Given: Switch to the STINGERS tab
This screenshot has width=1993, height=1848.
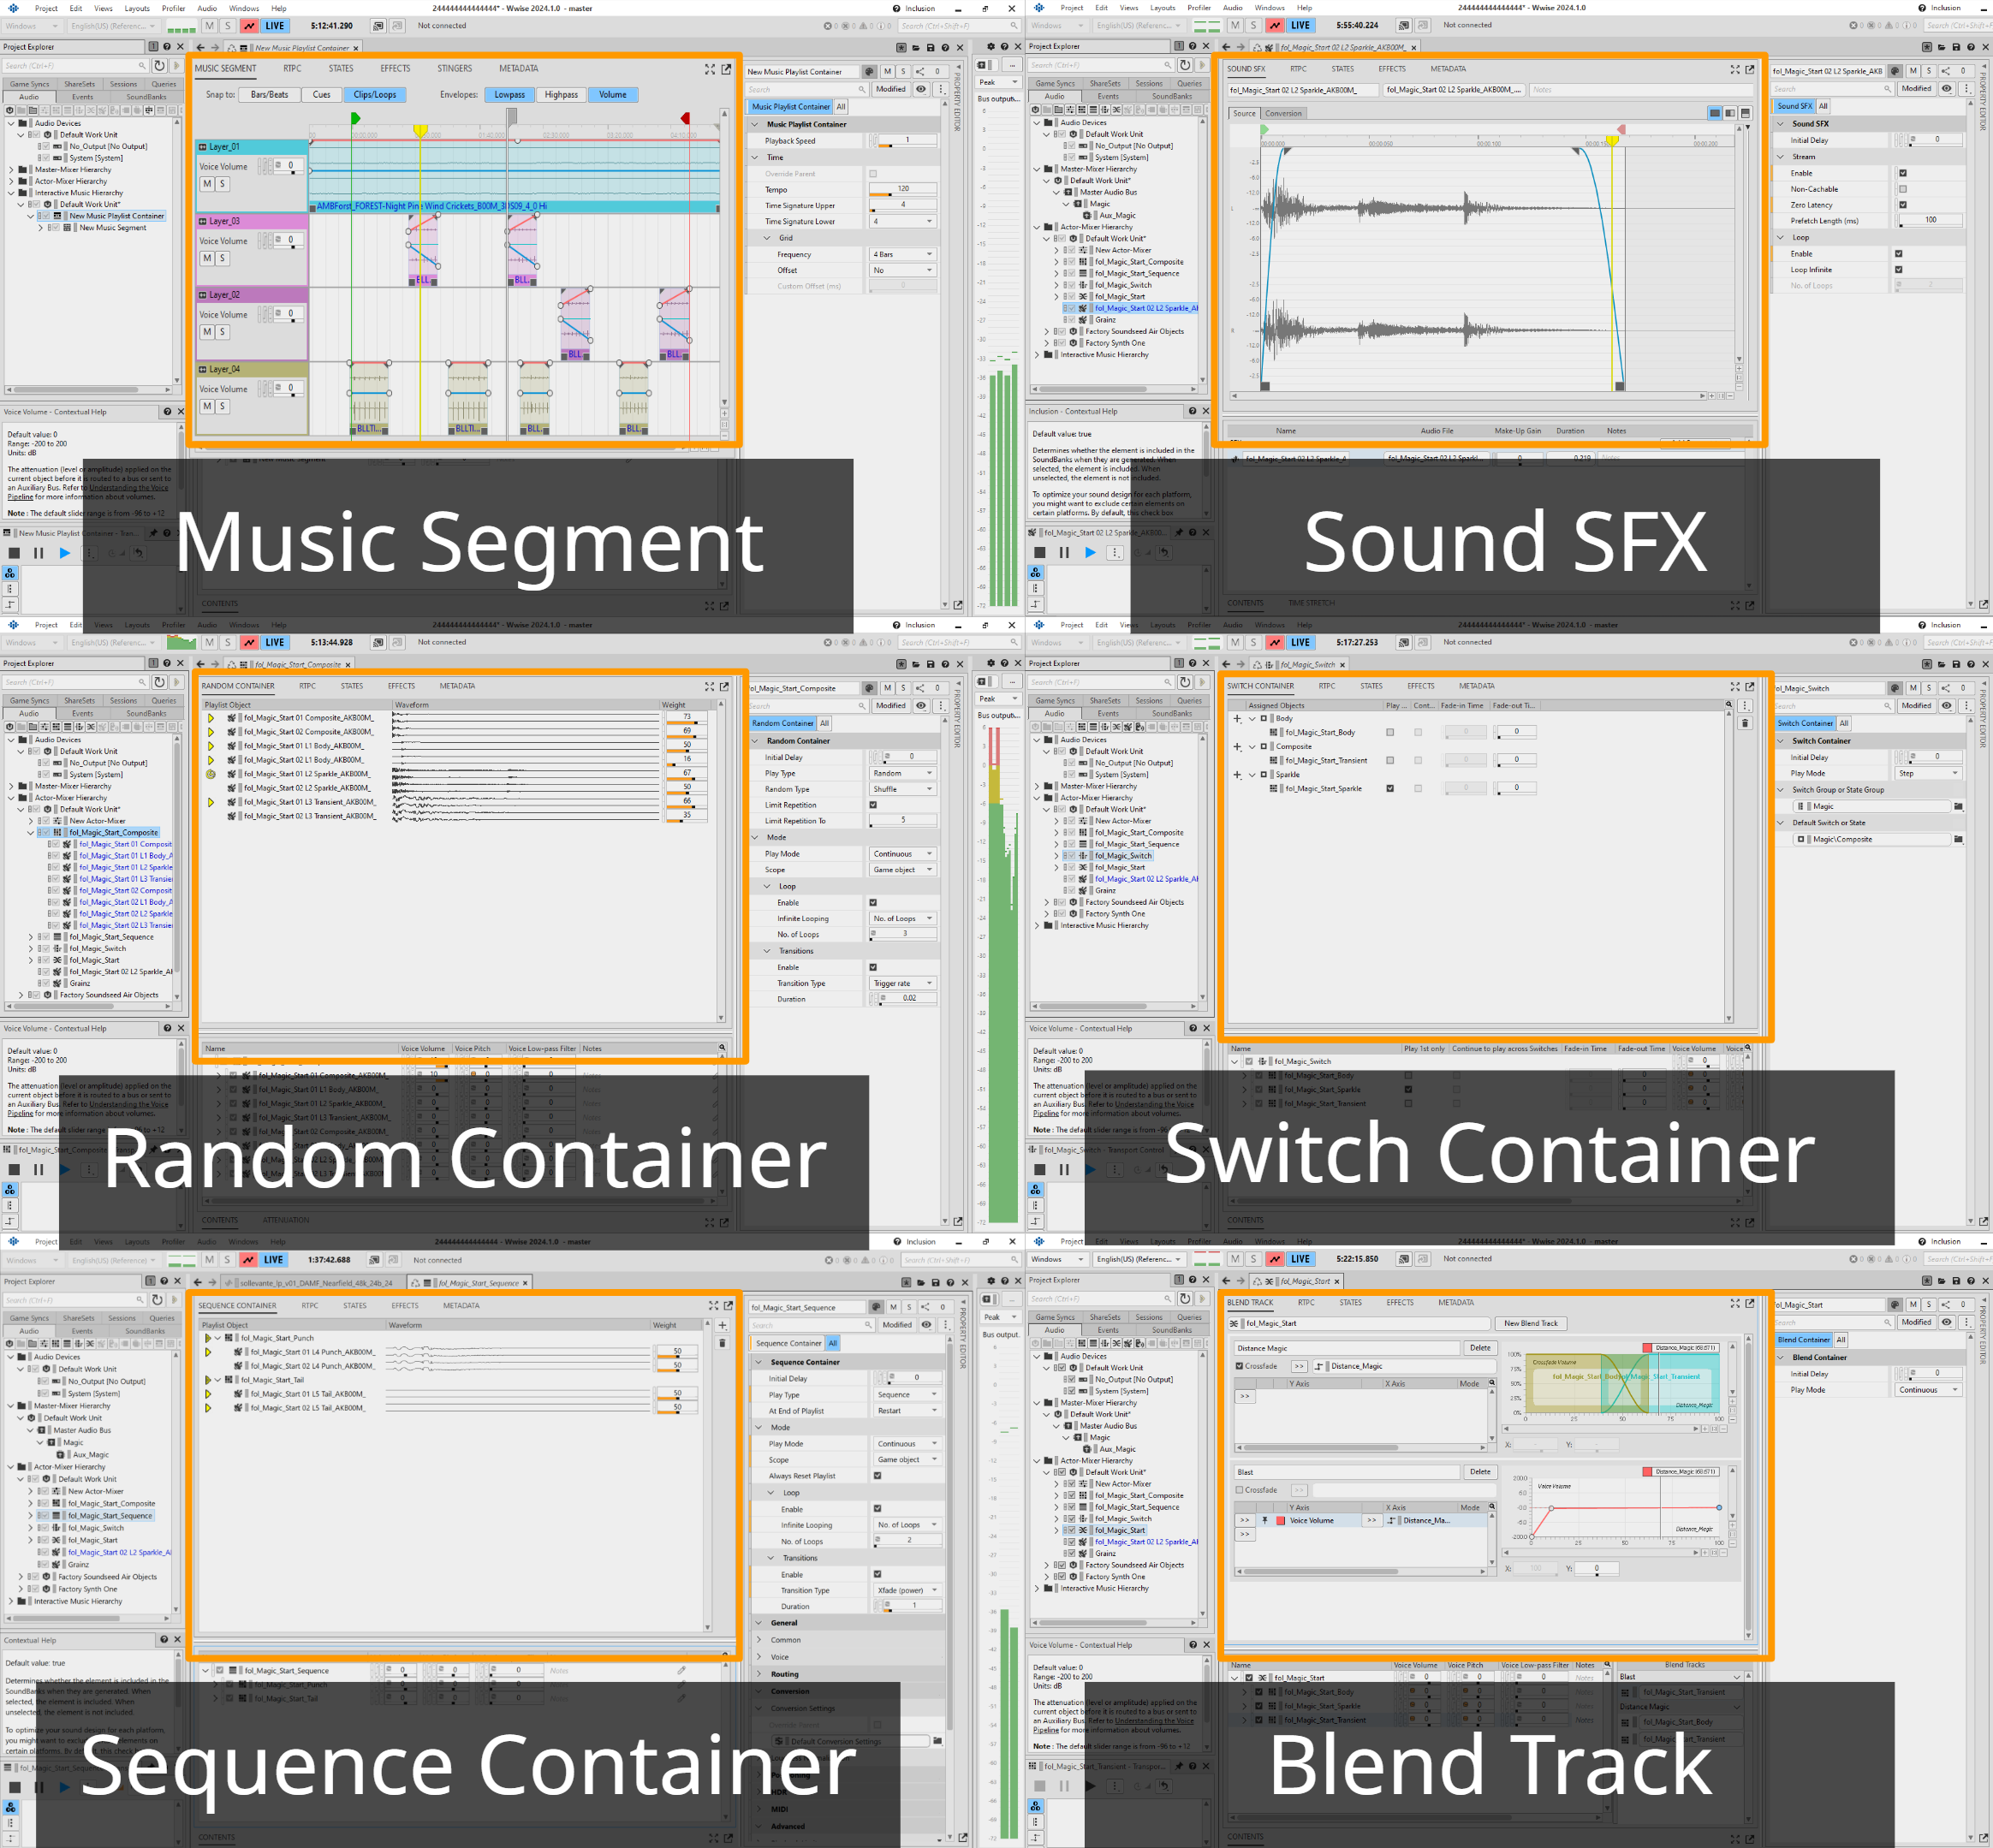Looking at the screenshot, I should tap(454, 69).
